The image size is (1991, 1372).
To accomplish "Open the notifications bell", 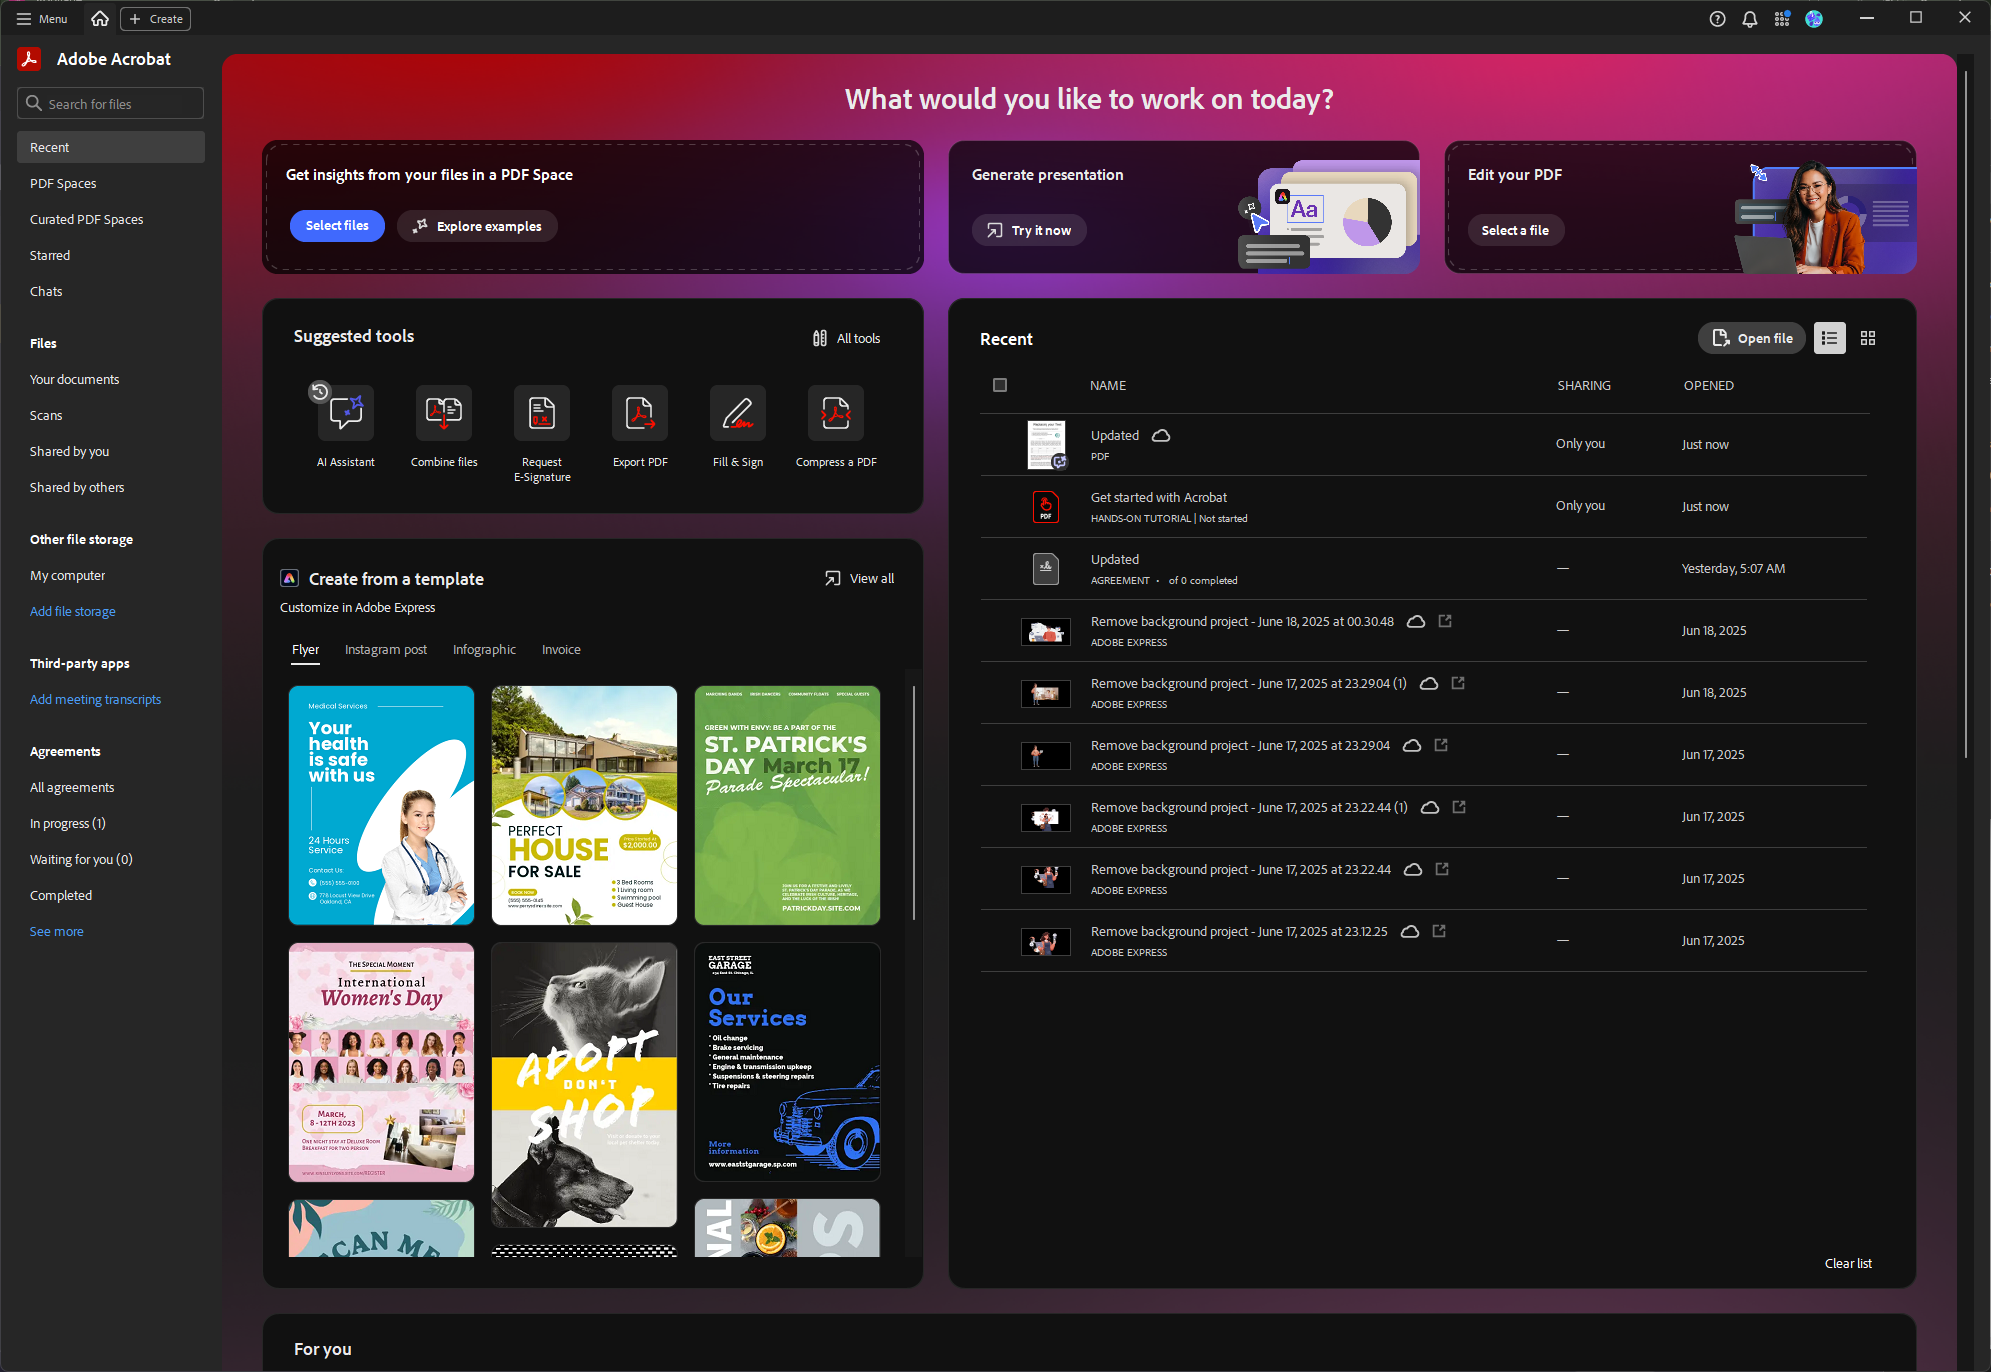I will [1749, 19].
